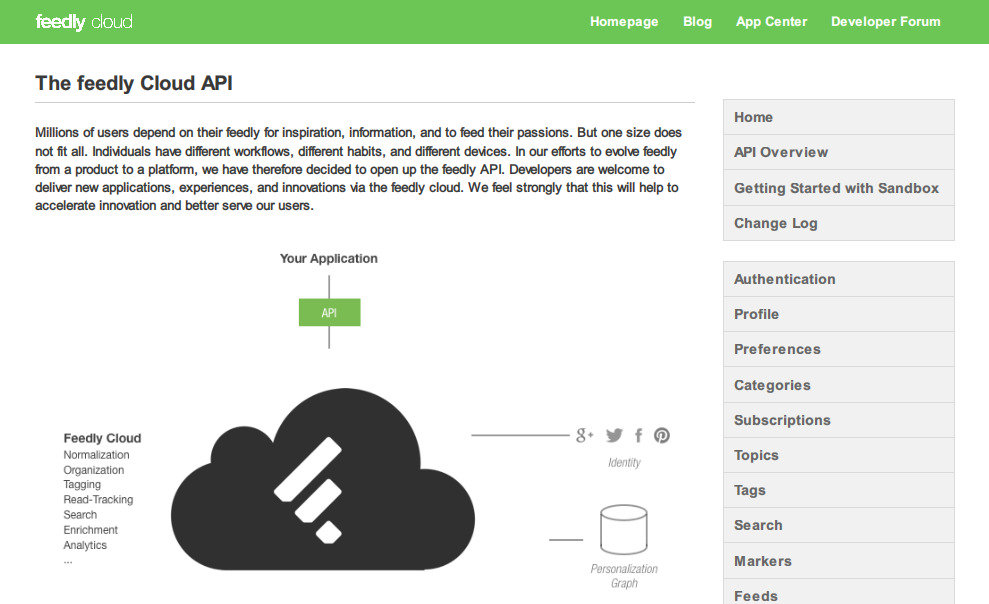Click the green API box

329,313
